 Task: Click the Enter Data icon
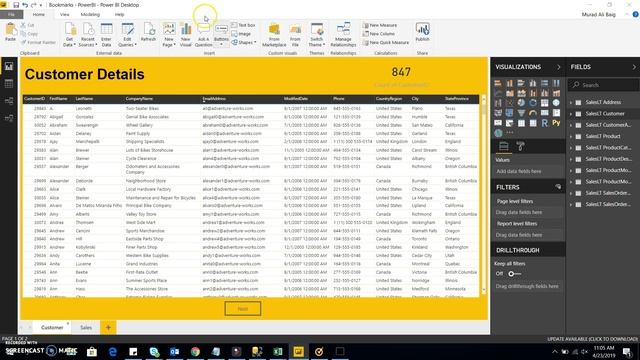[x=106, y=35]
